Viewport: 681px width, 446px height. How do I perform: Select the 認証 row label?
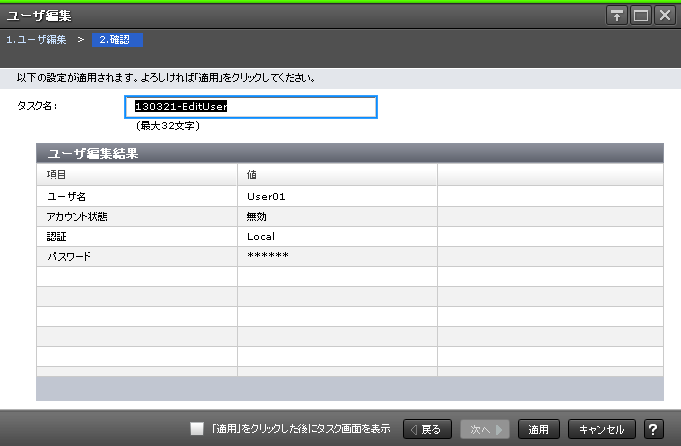click(x=56, y=236)
